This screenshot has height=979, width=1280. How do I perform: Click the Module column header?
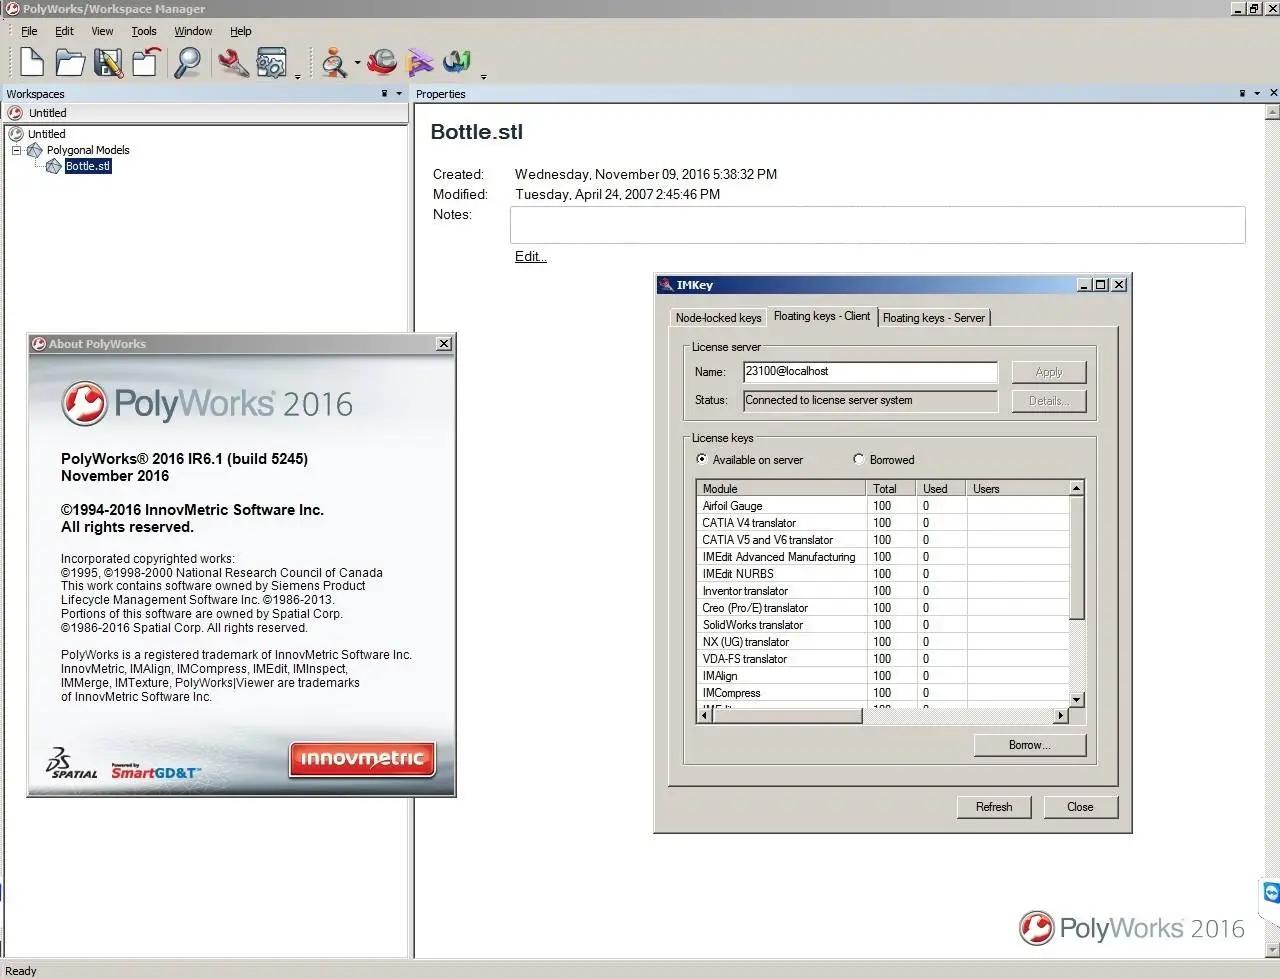[x=781, y=489]
